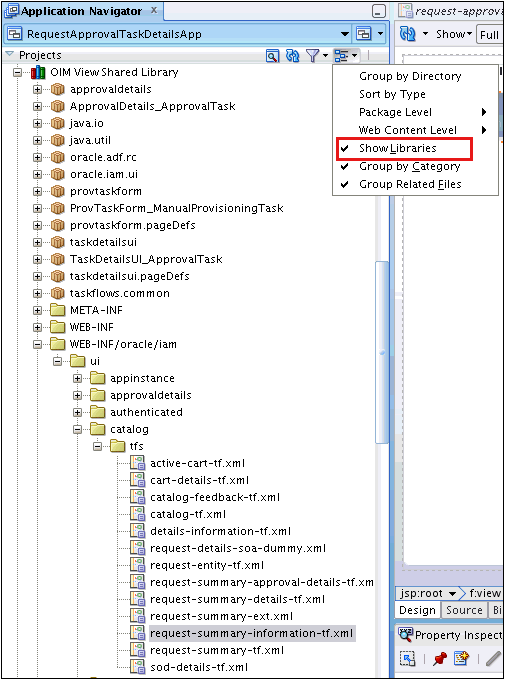Collapse the ui folder node
This screenshot has height=680, width=506.
pos(57,361)
